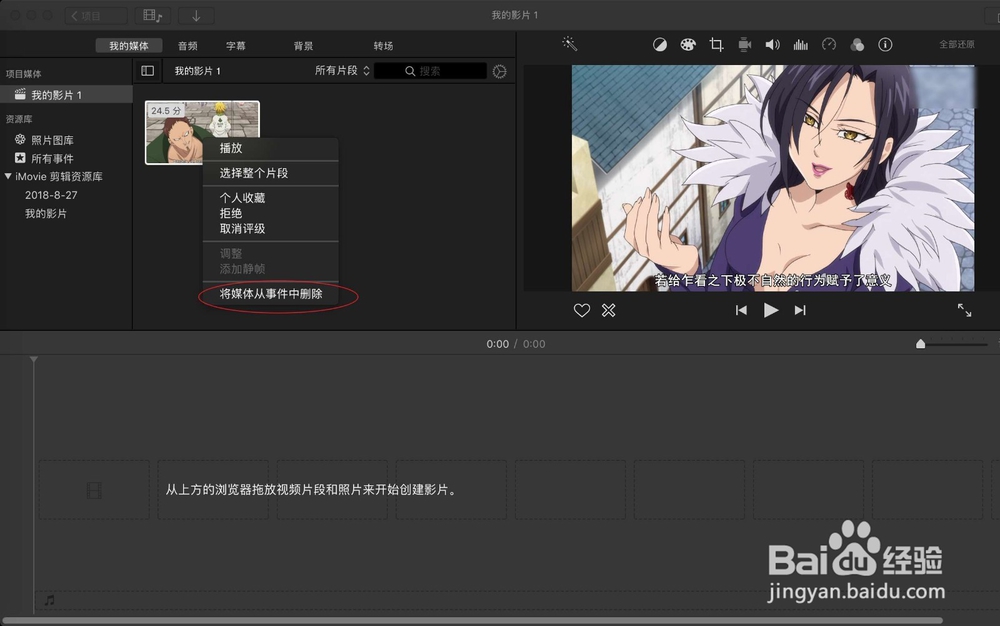Choose 将媒体从事件中删除 menu item
The image size is (1000, 626).
tap(270, 294)
